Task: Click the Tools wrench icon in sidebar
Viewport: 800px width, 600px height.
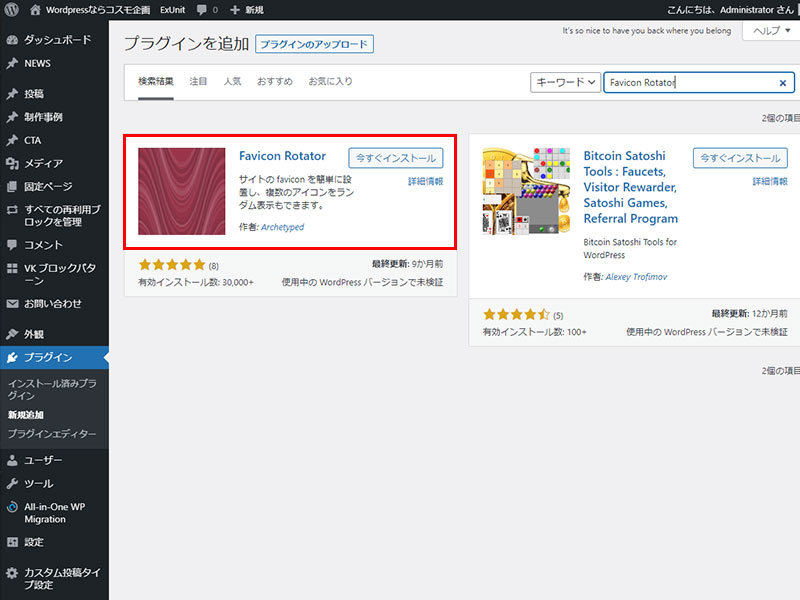Action: point(12,483)
